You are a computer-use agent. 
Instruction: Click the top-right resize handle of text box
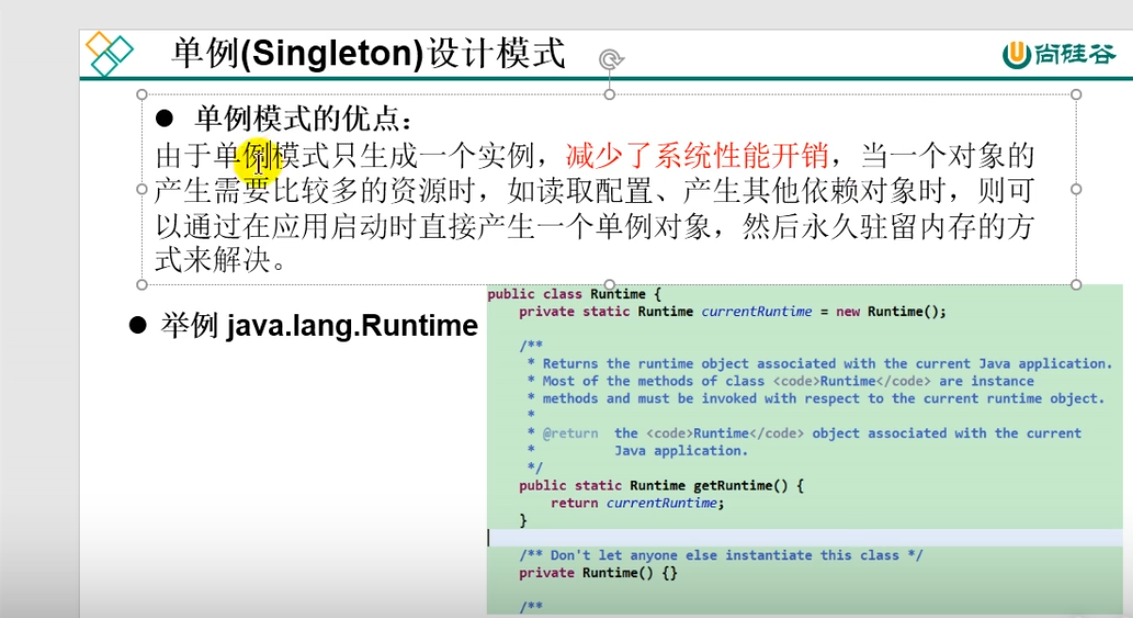click(1076, 95)
